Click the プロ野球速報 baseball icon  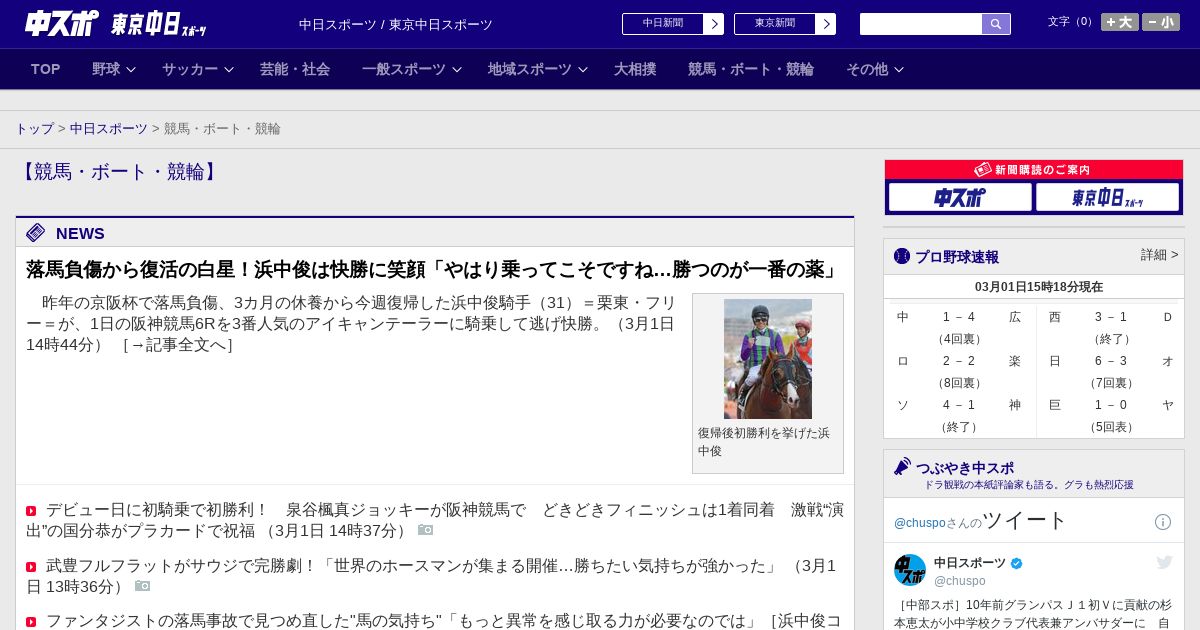click(902, 256)
